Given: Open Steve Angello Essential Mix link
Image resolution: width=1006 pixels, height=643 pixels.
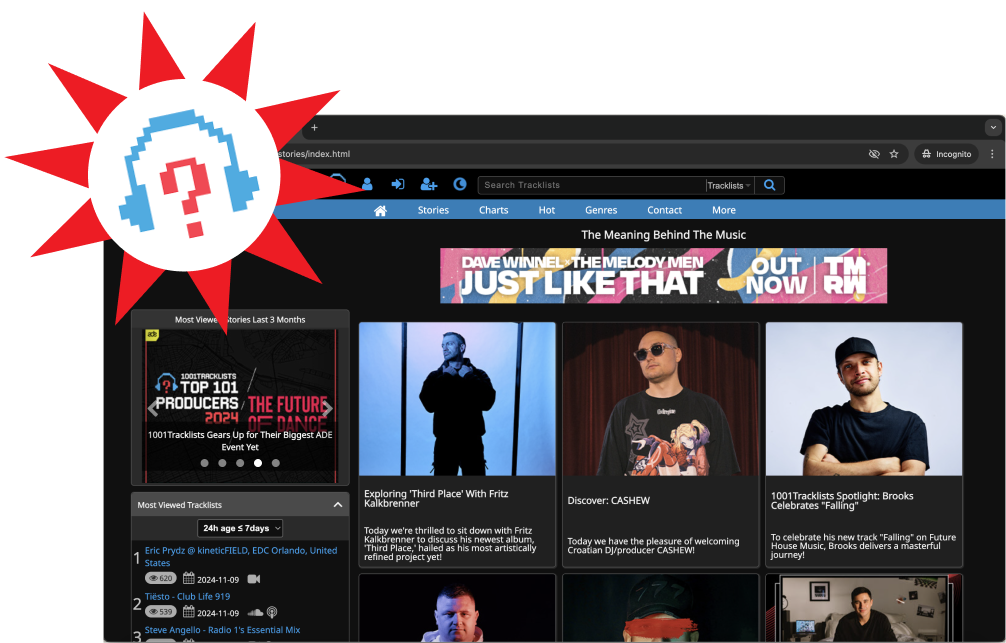Looking at the screenshot, I should click(222, 630).
